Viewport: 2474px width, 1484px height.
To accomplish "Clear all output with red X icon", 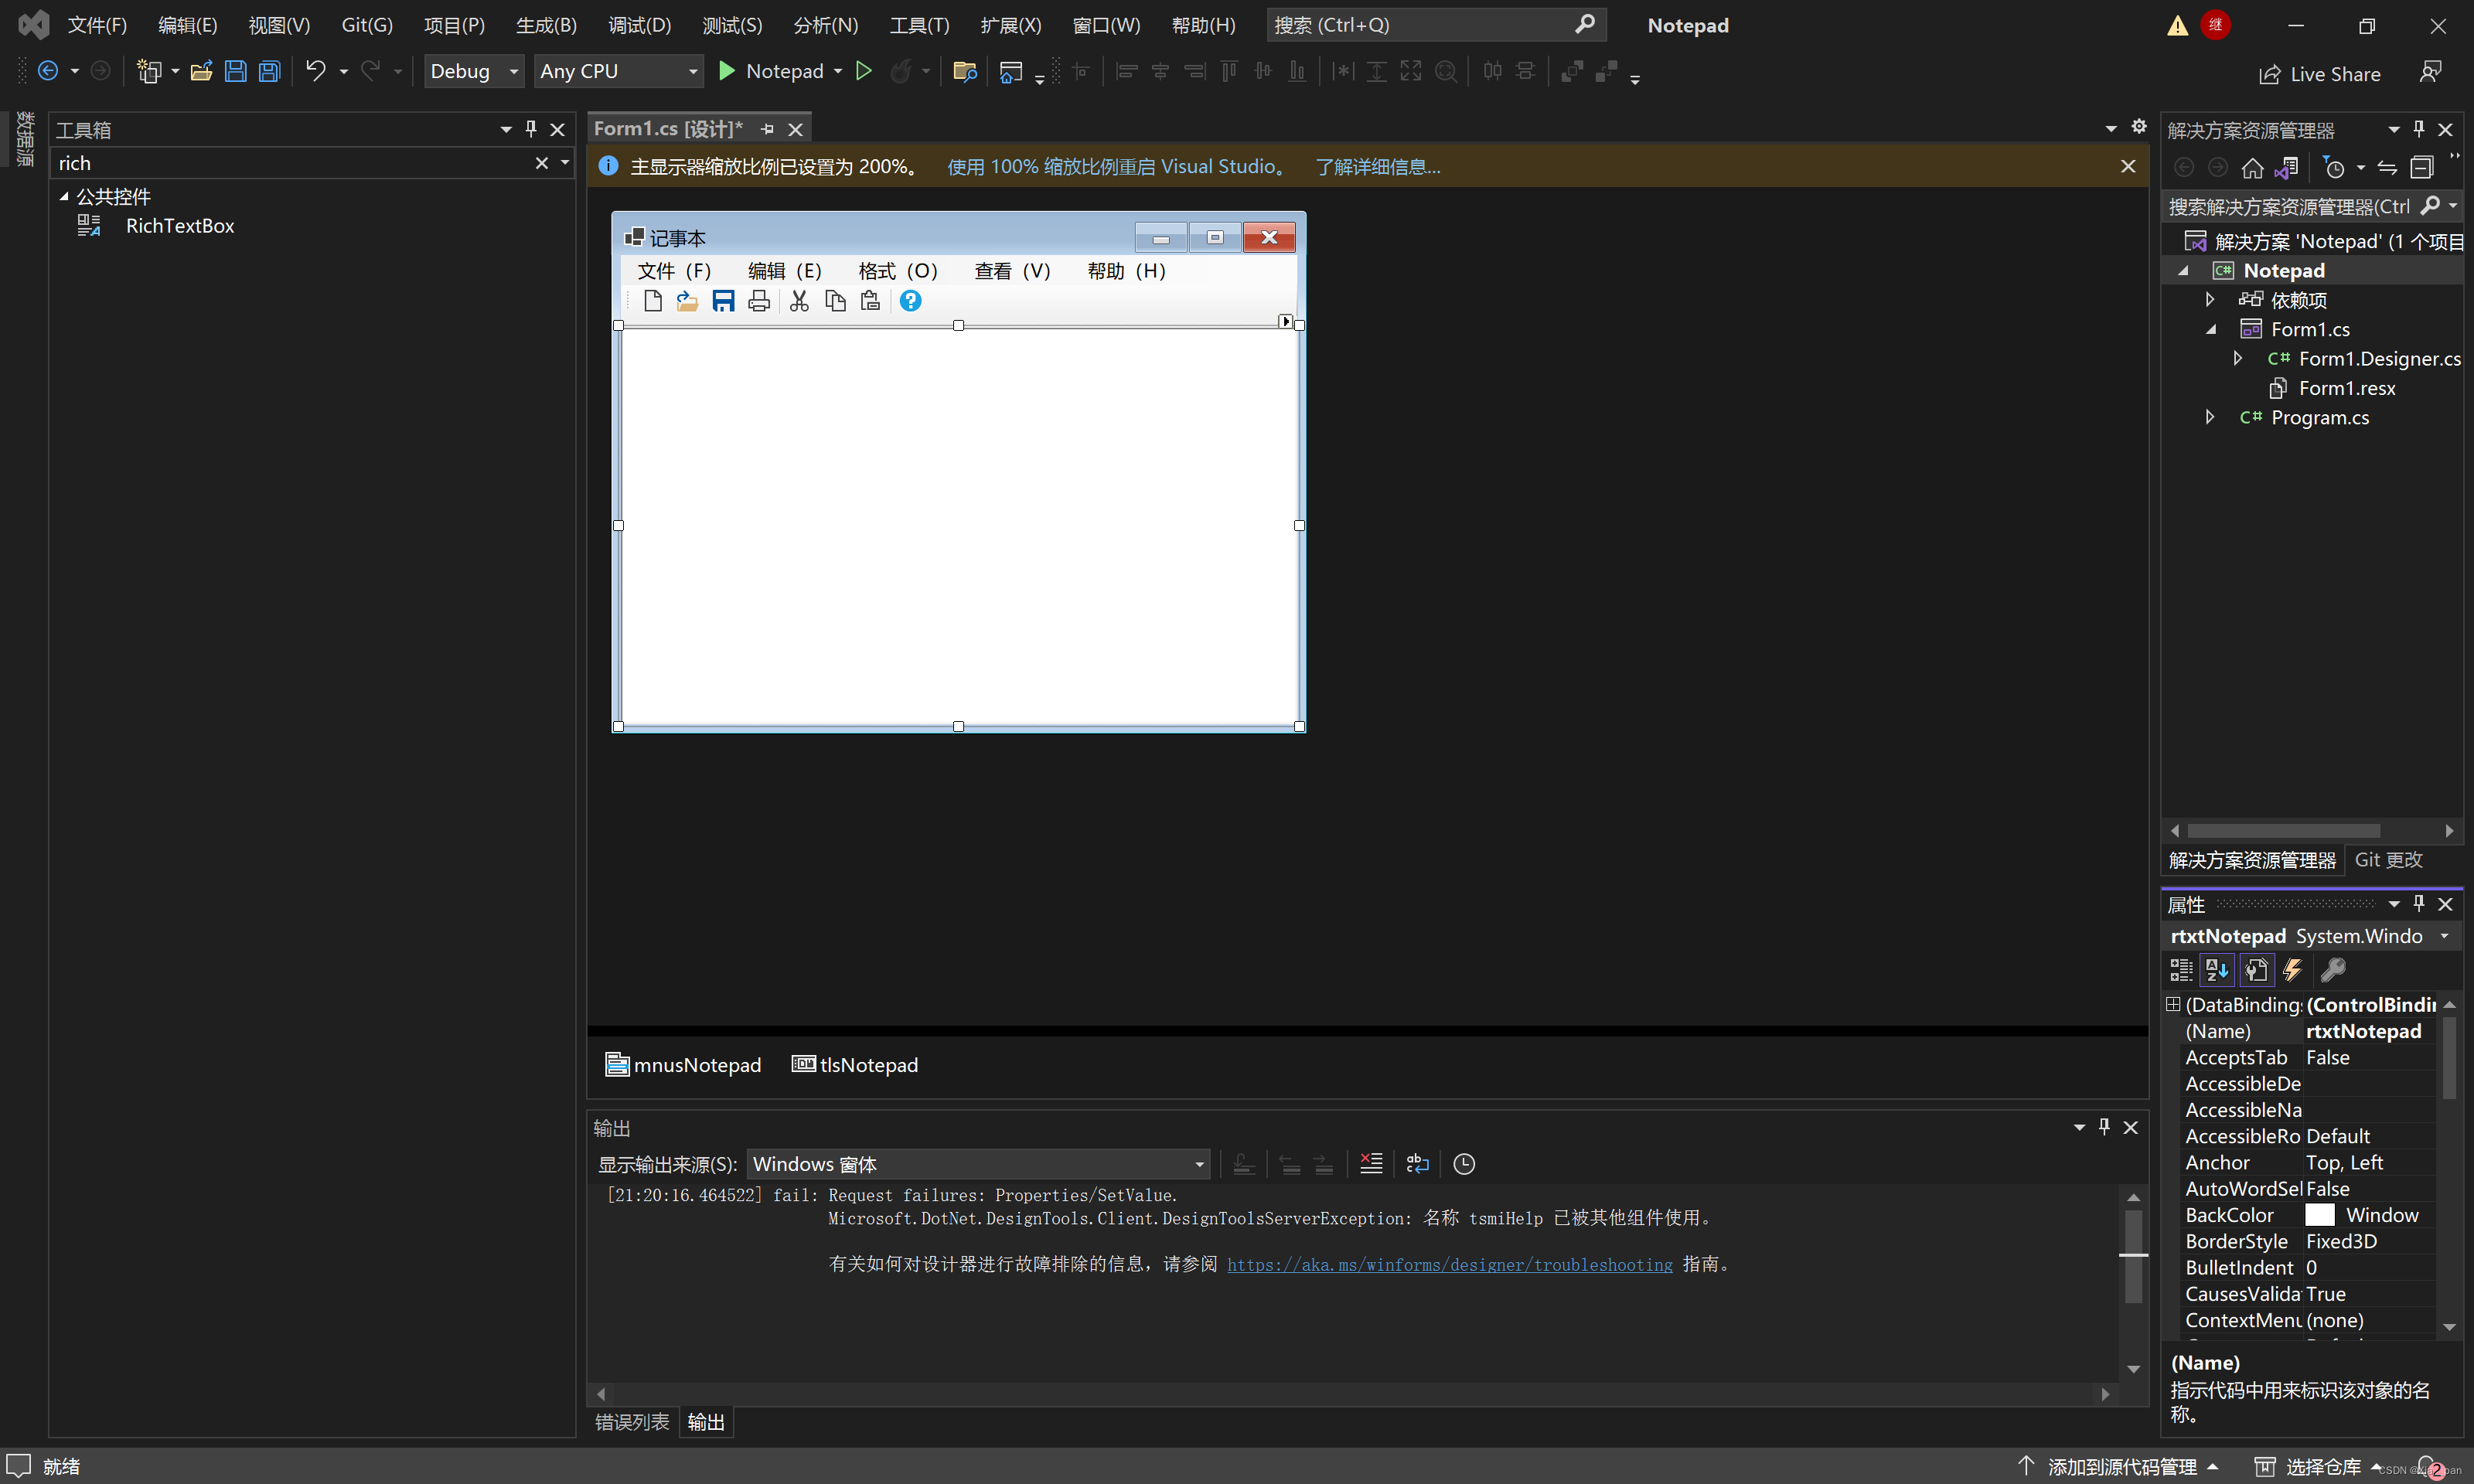I will pyautogui.click(x=1371, y=1164).
